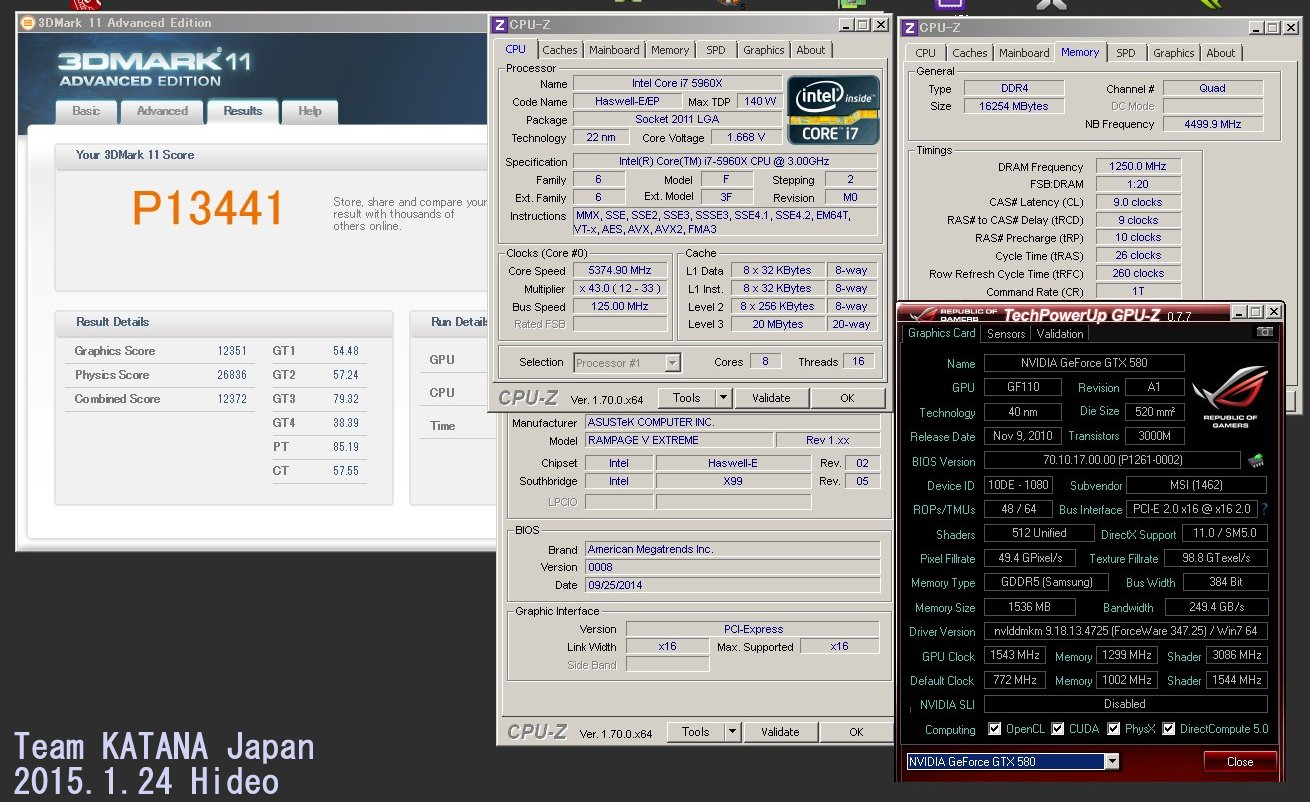This screenshot has height=802, width=1310.
Task: Click Validate in CPU-Z Mainboard window
Action: pyautogui.click(x=780, y=732)
